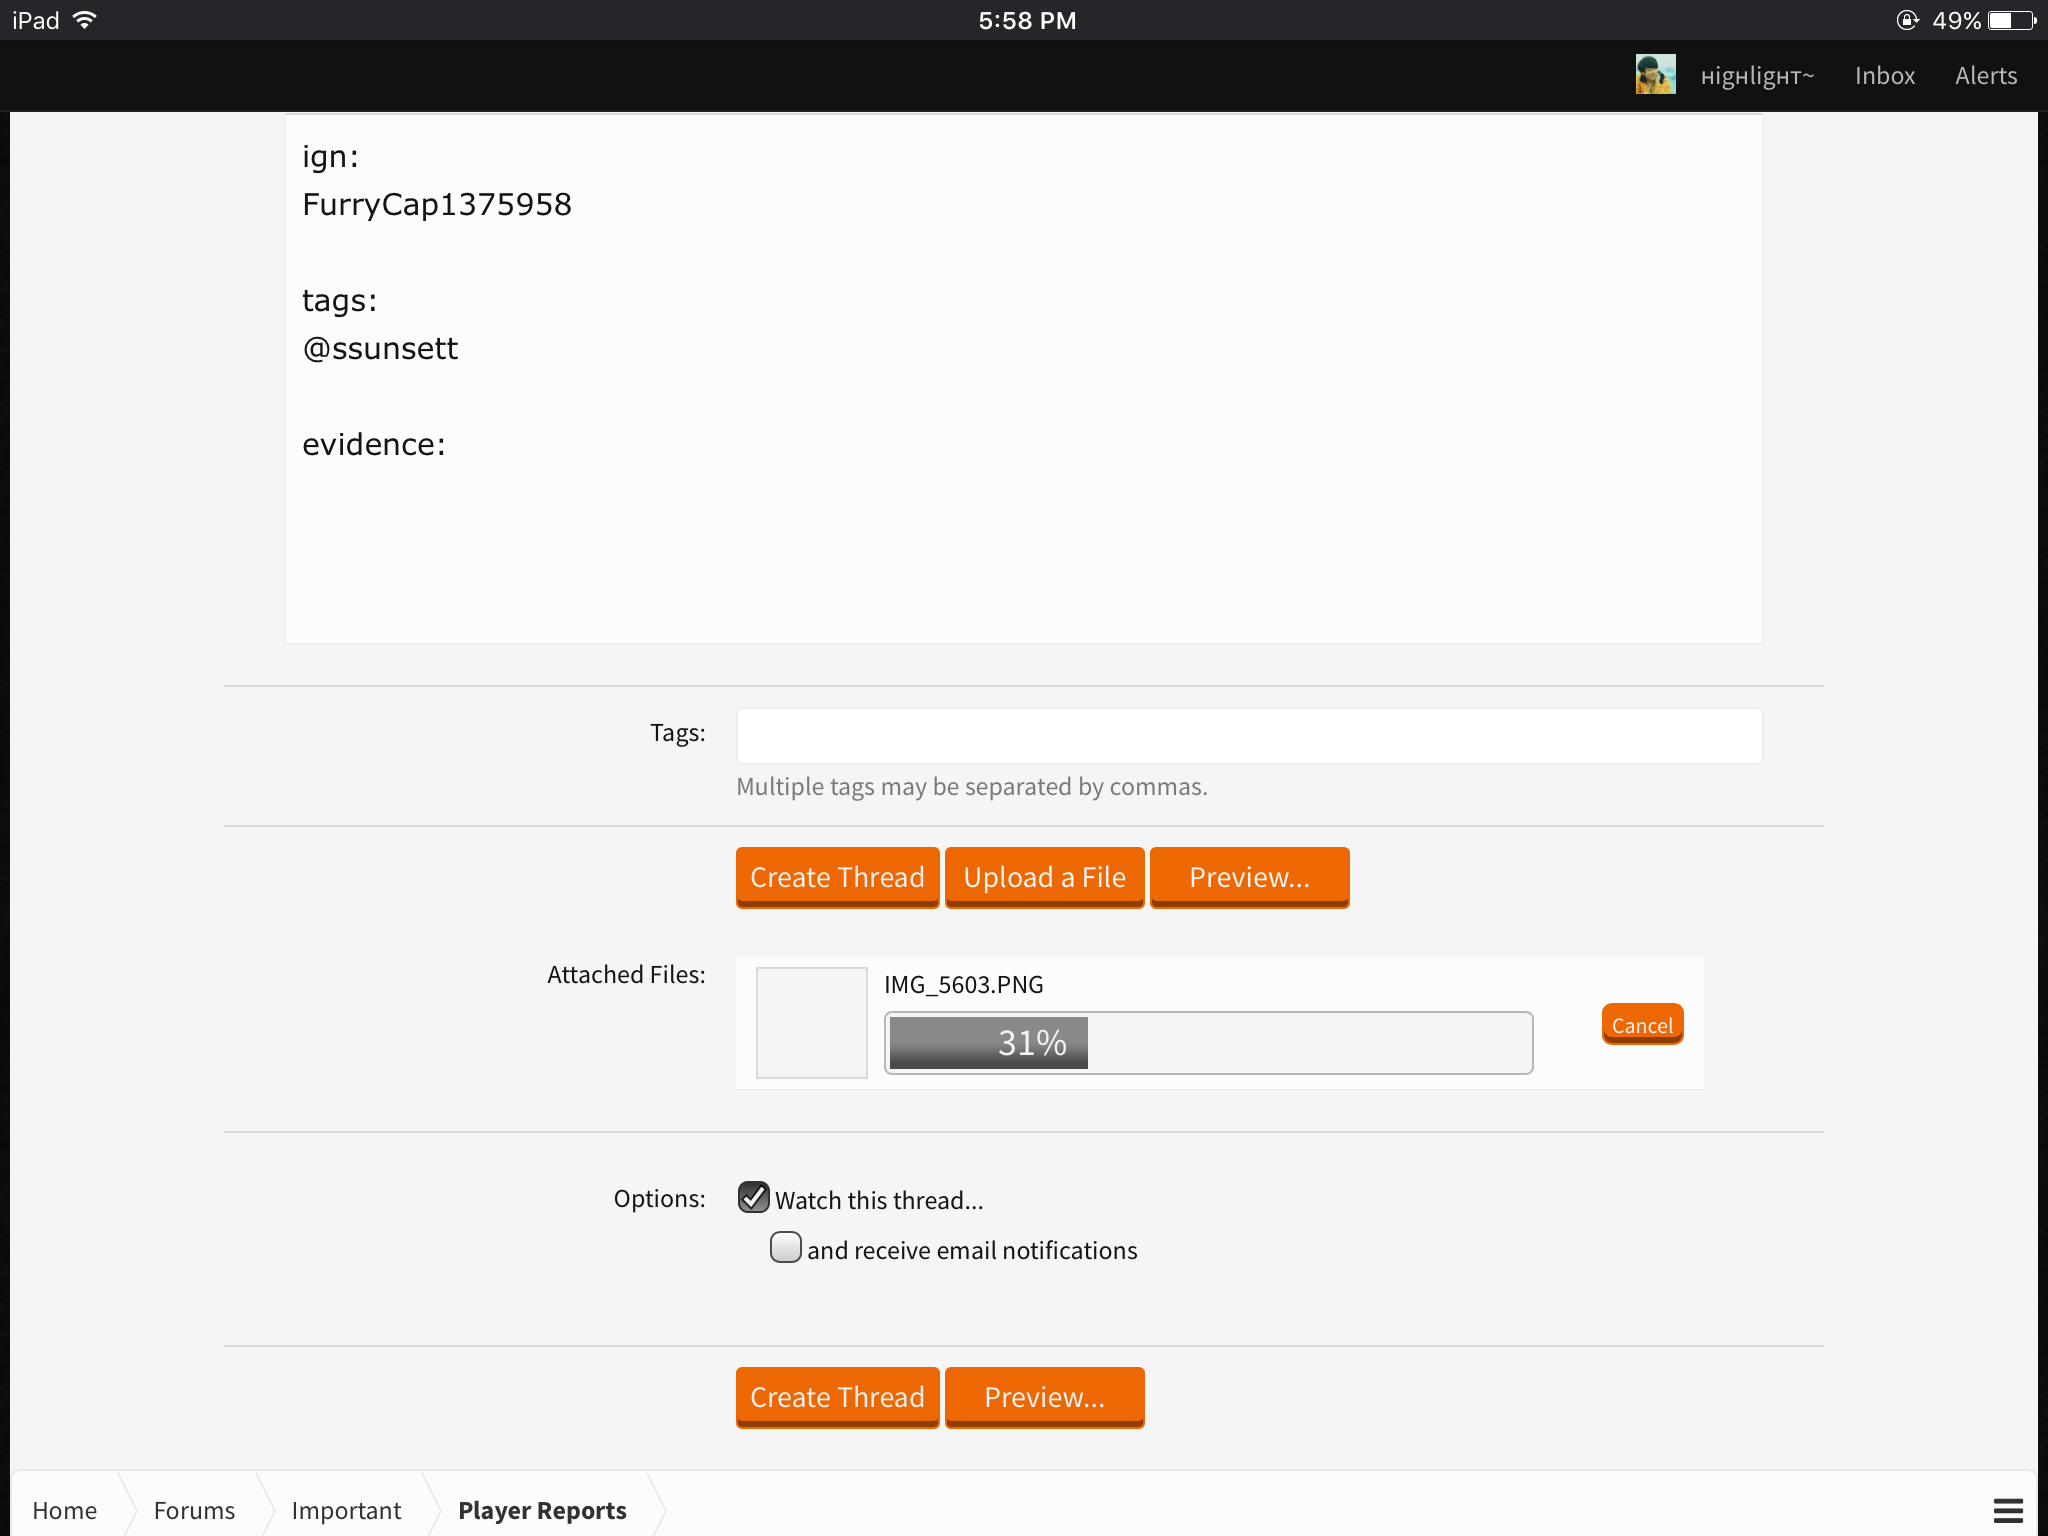The image size is (2048, 1536).
Task: Tap the rotation lock status icon
Action: [1907, 20]
